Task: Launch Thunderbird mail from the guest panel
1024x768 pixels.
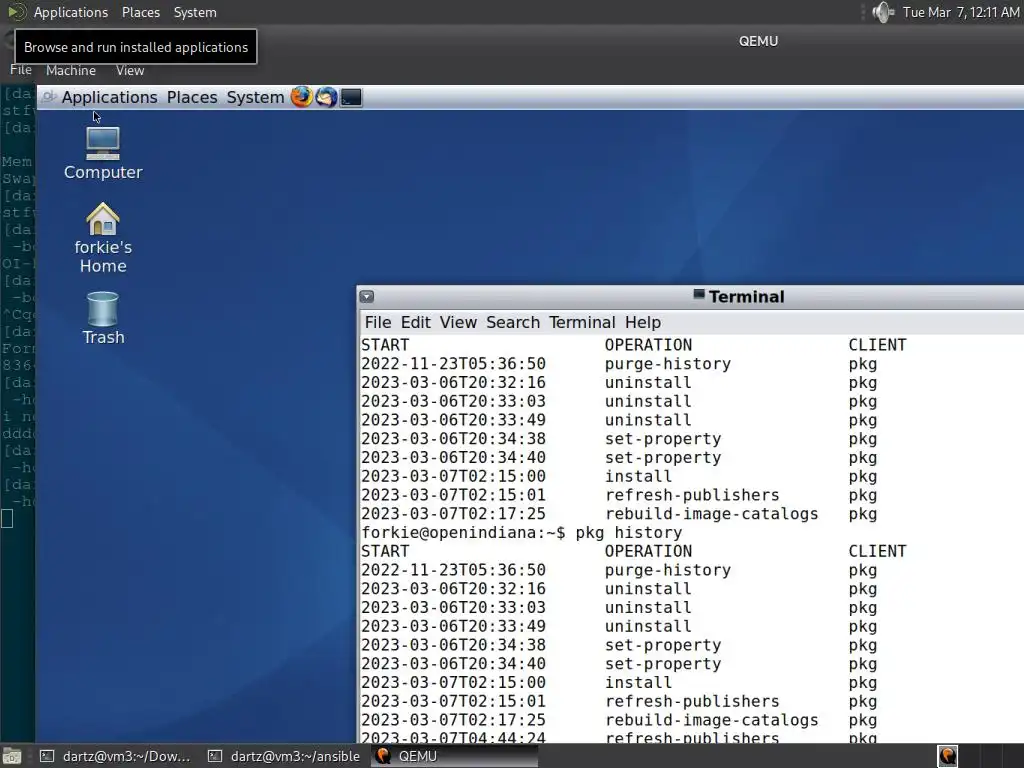Action: click(x=327, y=97)
